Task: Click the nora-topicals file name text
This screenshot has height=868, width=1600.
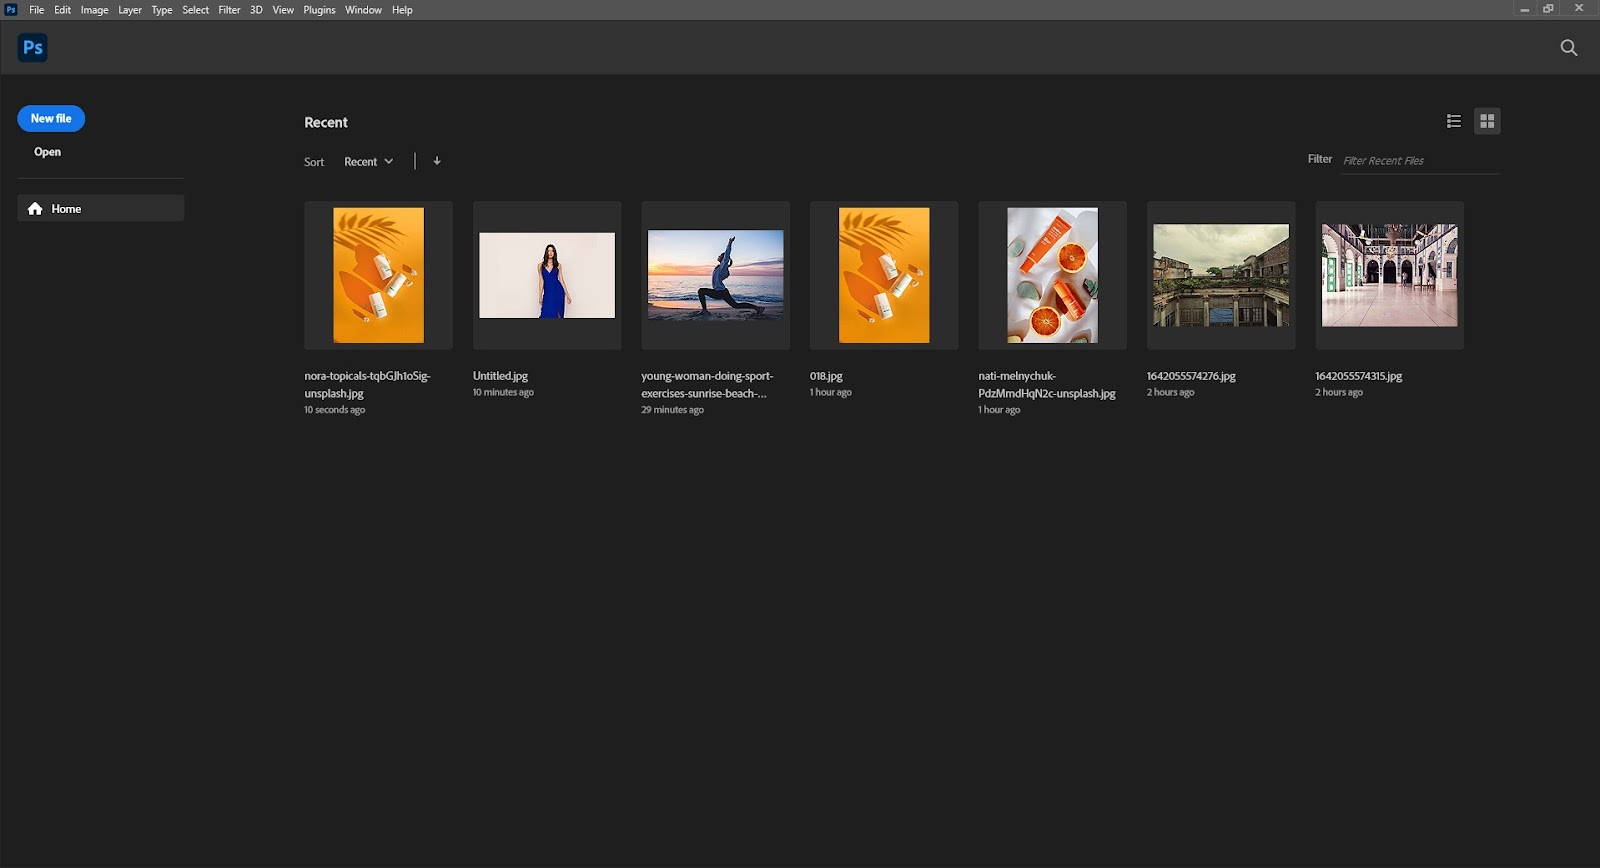Action: tap(367, 385)
